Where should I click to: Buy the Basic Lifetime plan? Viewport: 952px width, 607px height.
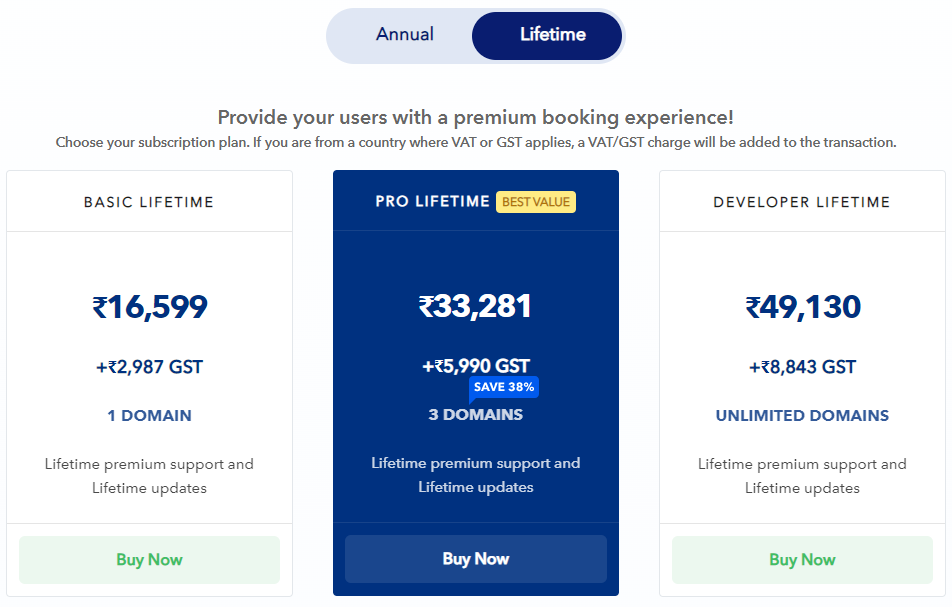tap(149, 560)
